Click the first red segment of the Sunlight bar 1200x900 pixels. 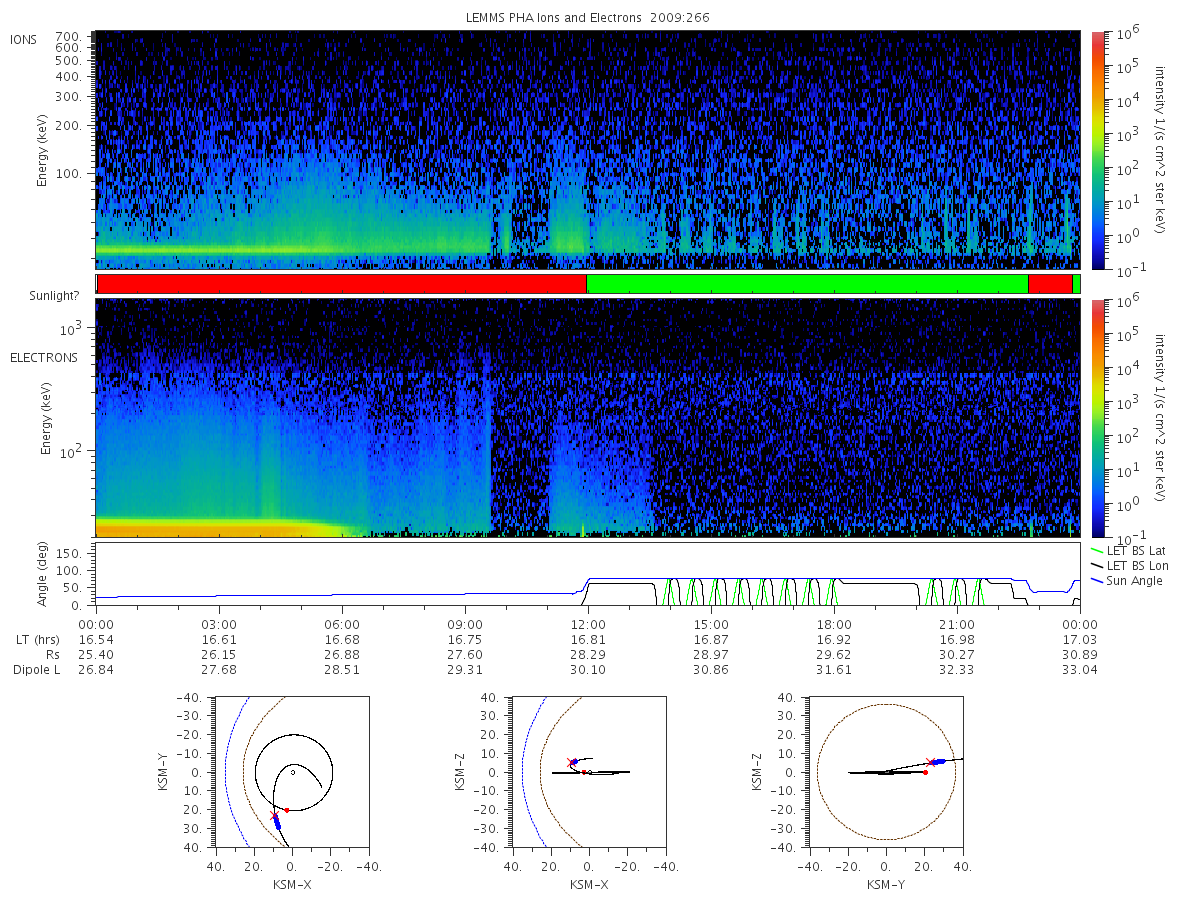(x=341, y=284)
